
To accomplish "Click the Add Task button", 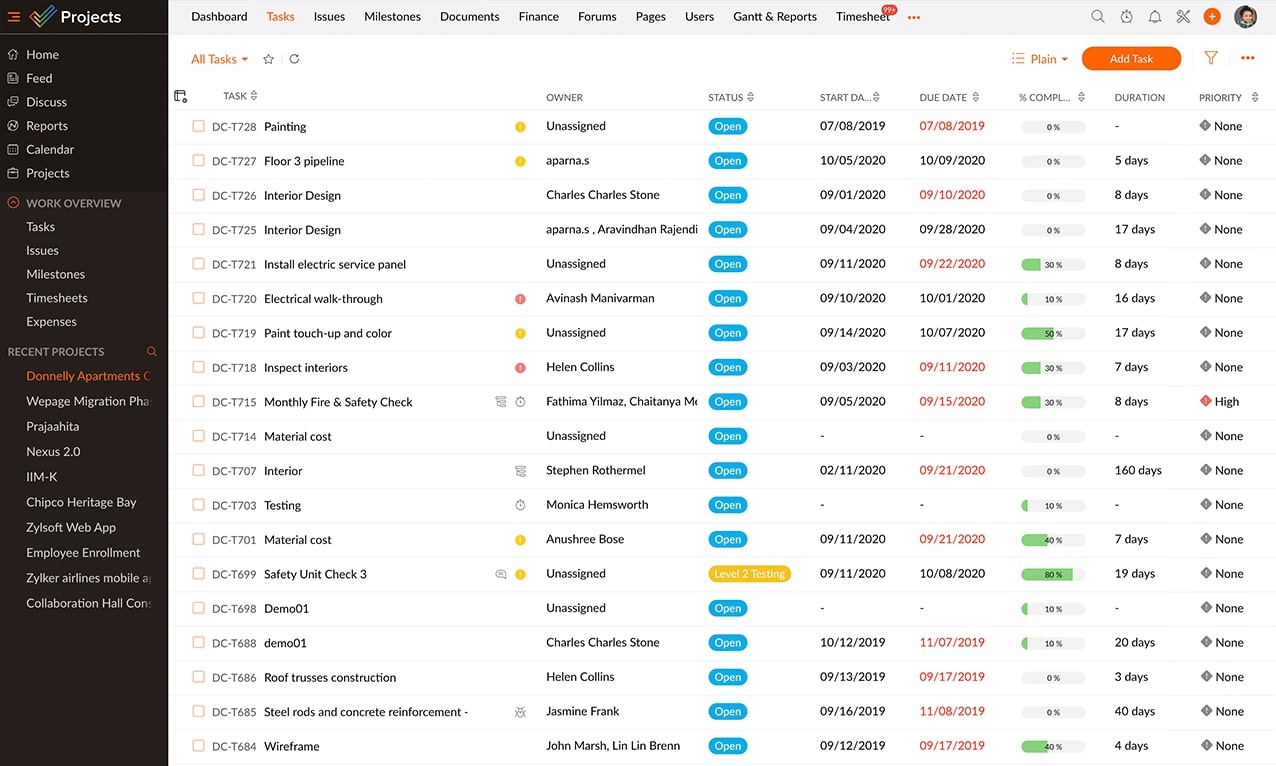I will click(x=1131, y=59).
